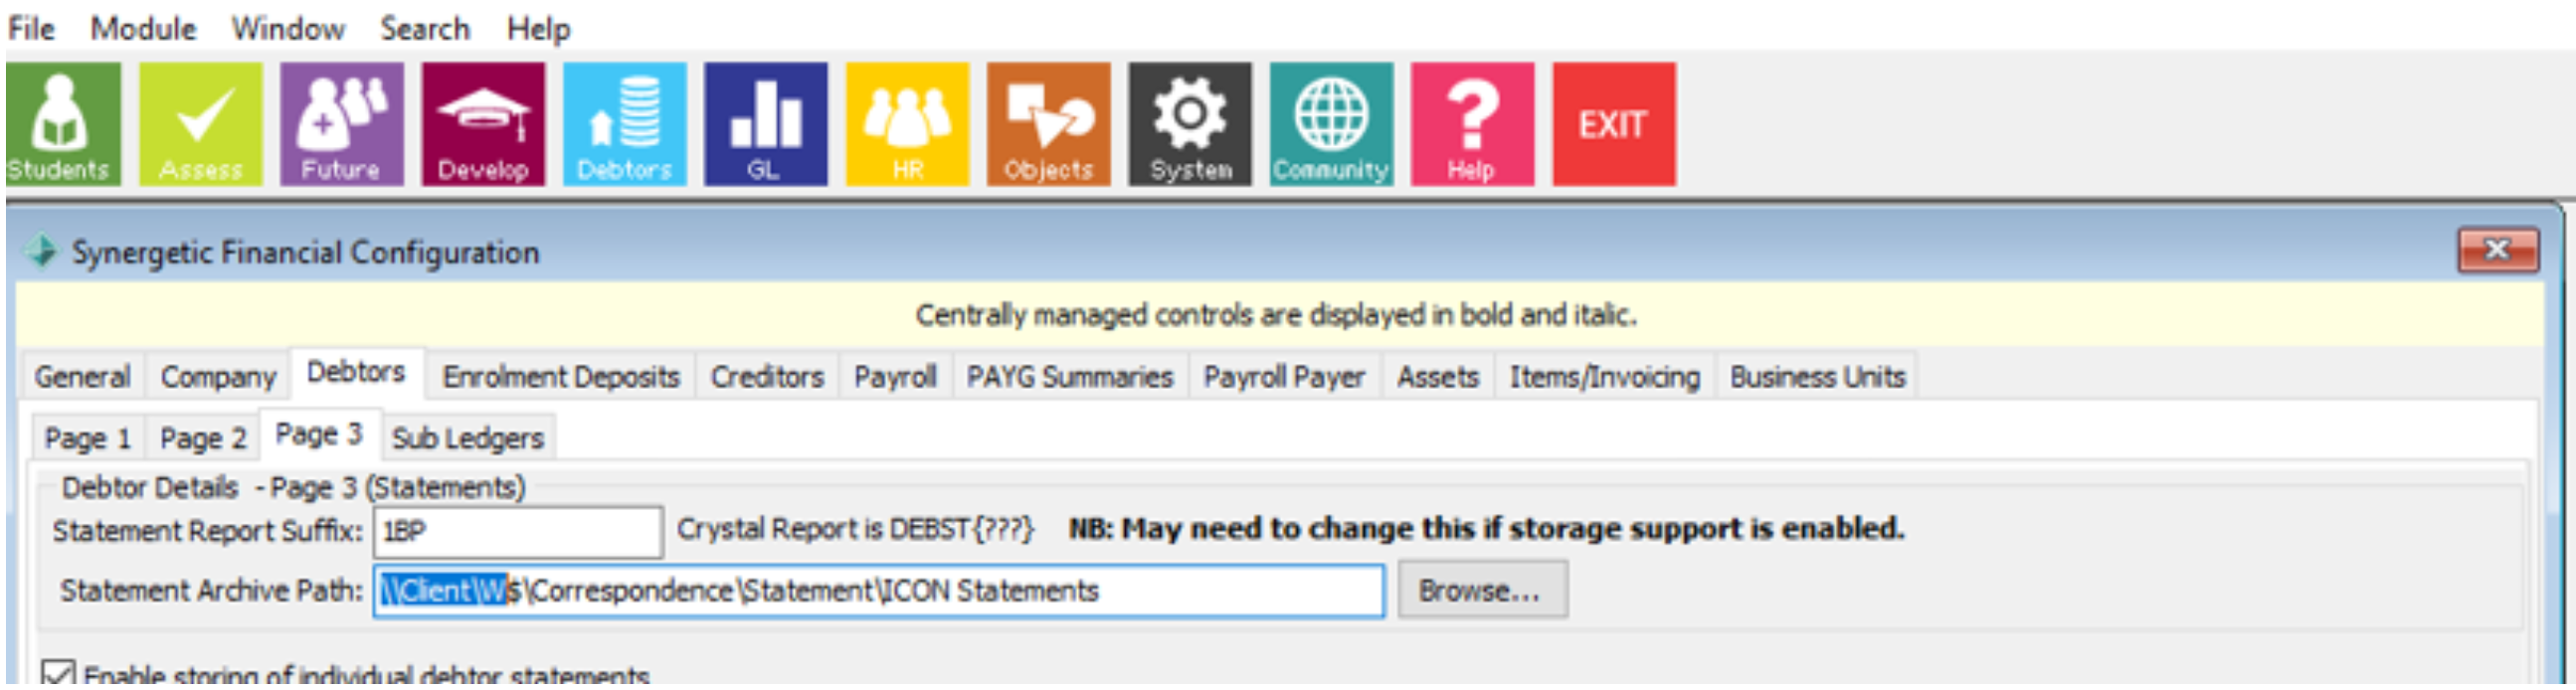Image resolution: width=2576 pixels, height=690 pixels.
Task: Open the Debtors module icon
Action: [625, 124]
